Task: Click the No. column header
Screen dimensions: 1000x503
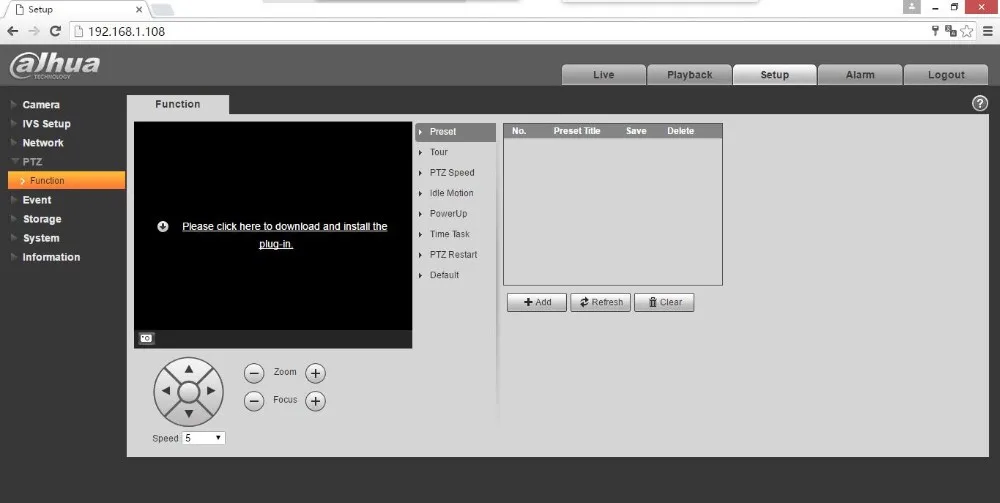Action: tap(519, 131)
